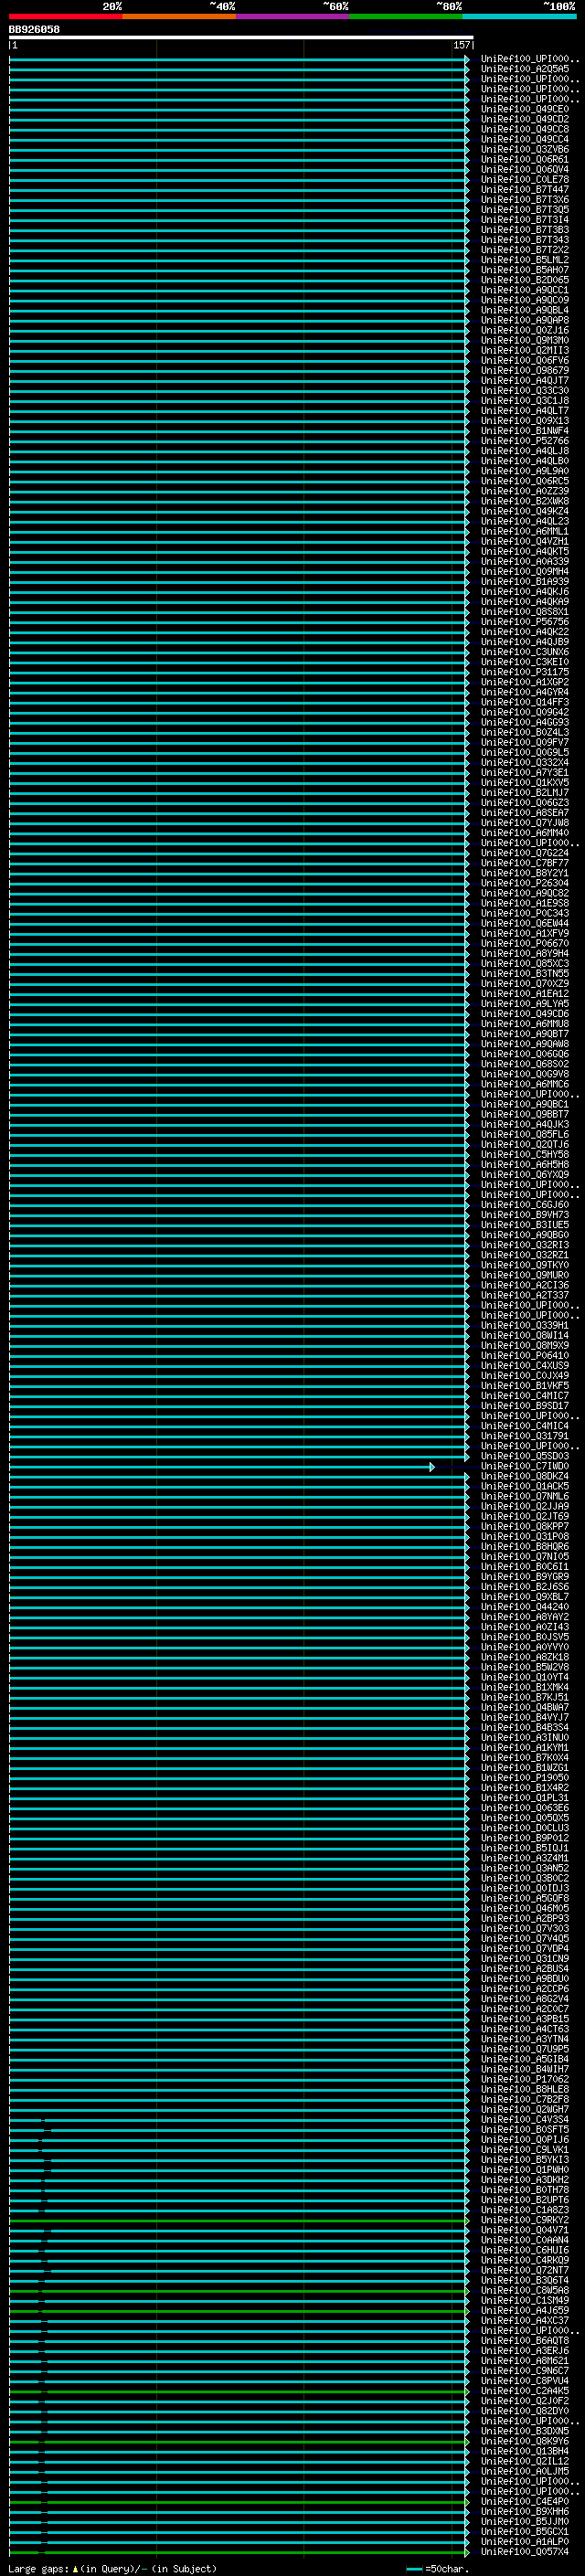This screenshot has height=2576, width=585.
Task: Click the shortened arrowhead on the C7IWD0 bar
Action: point(432,1467)
